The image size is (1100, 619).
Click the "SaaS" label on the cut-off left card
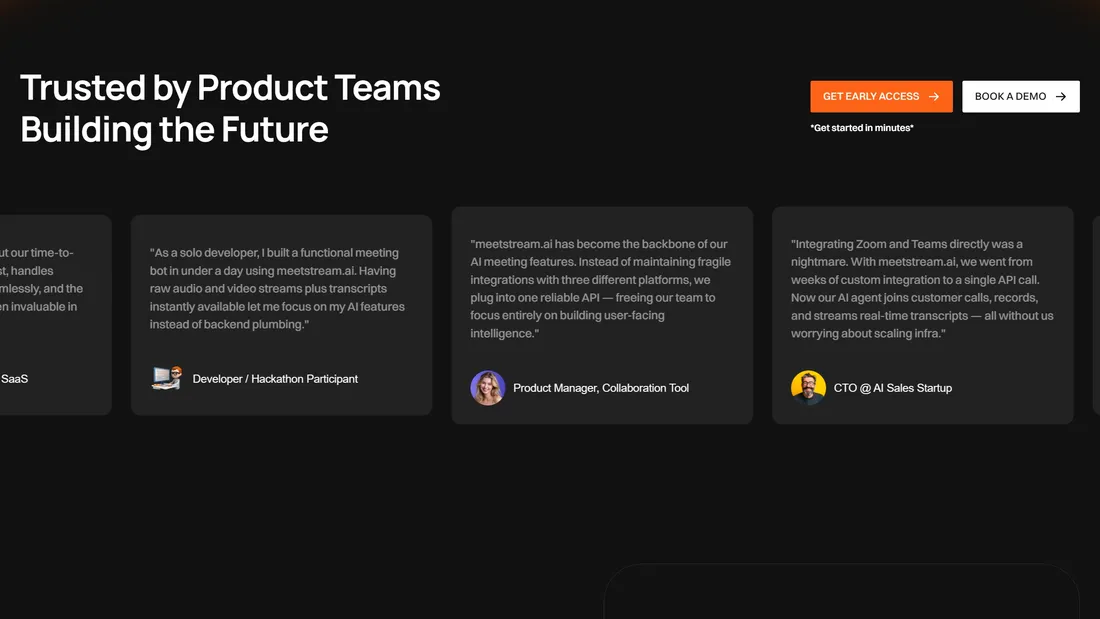(x=14, y=379)
